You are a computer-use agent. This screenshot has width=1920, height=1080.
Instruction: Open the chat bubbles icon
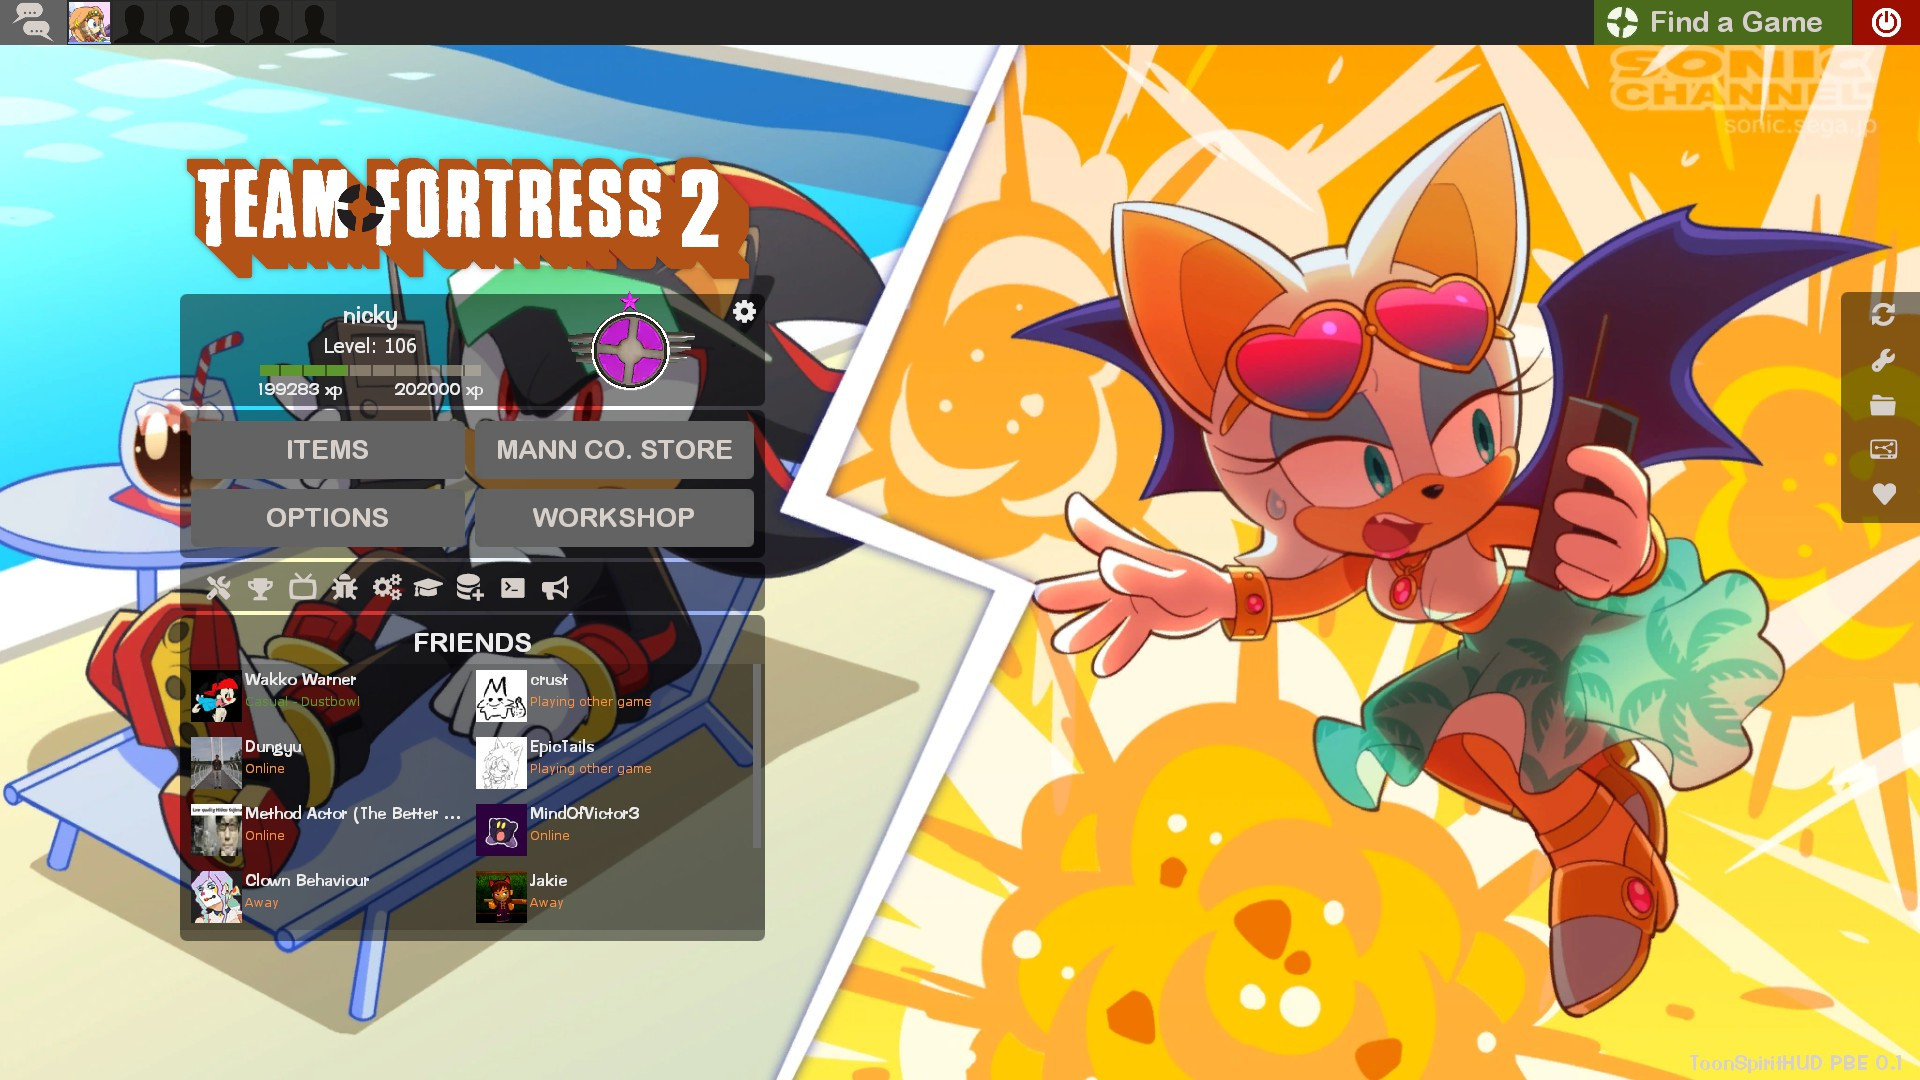[x=32, y=21]
